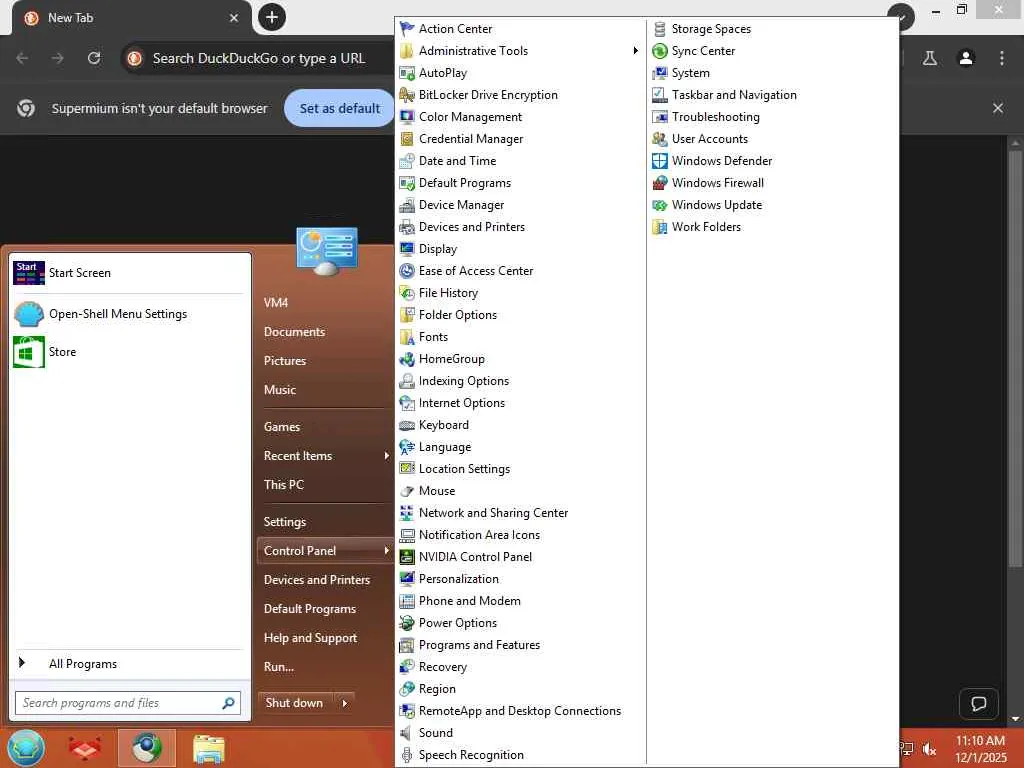Click the Start orb on taskbar
Viewport: 1024px width, 768px height.
pos(25,748)
